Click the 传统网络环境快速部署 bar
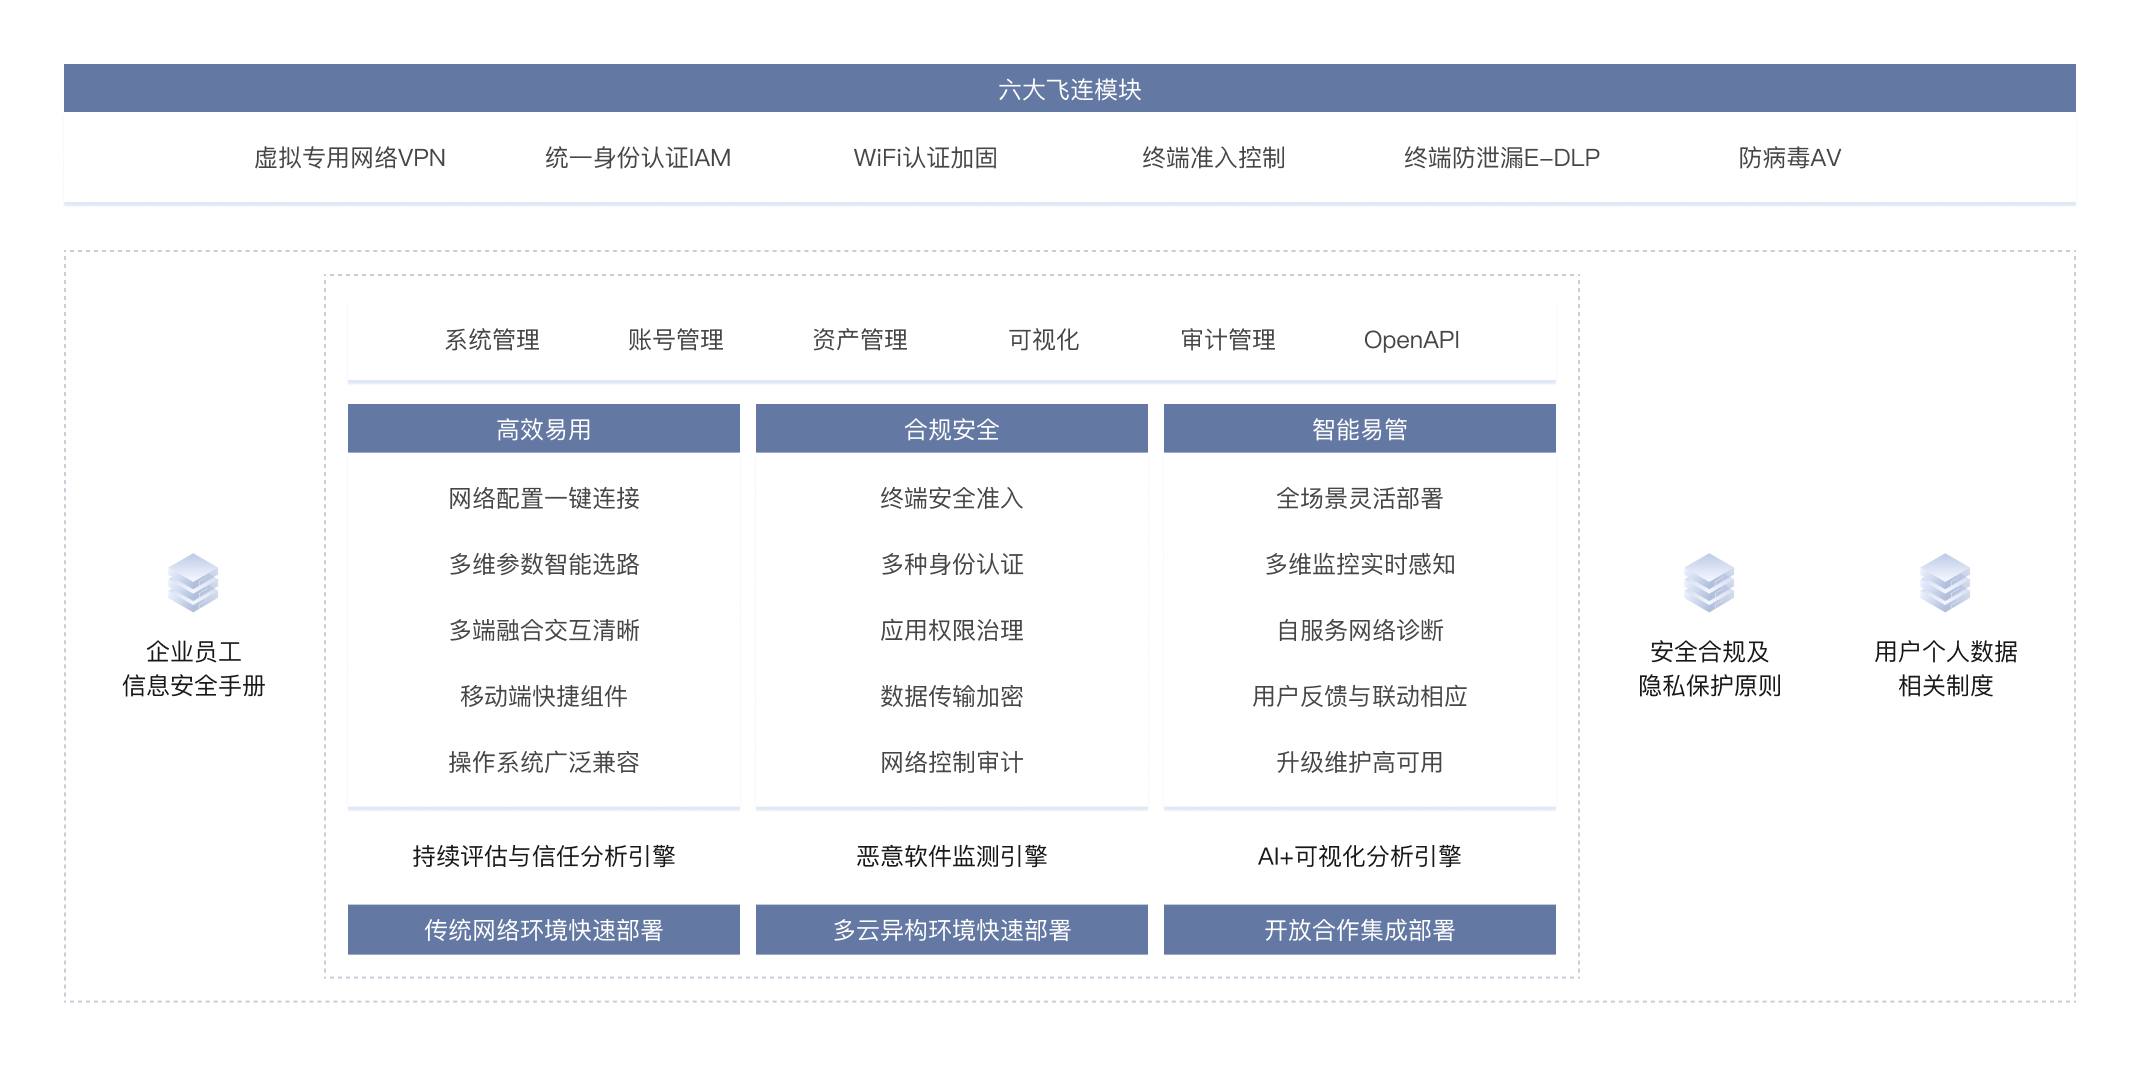This screenshot has width=2140, height=1067. point(544,930)
